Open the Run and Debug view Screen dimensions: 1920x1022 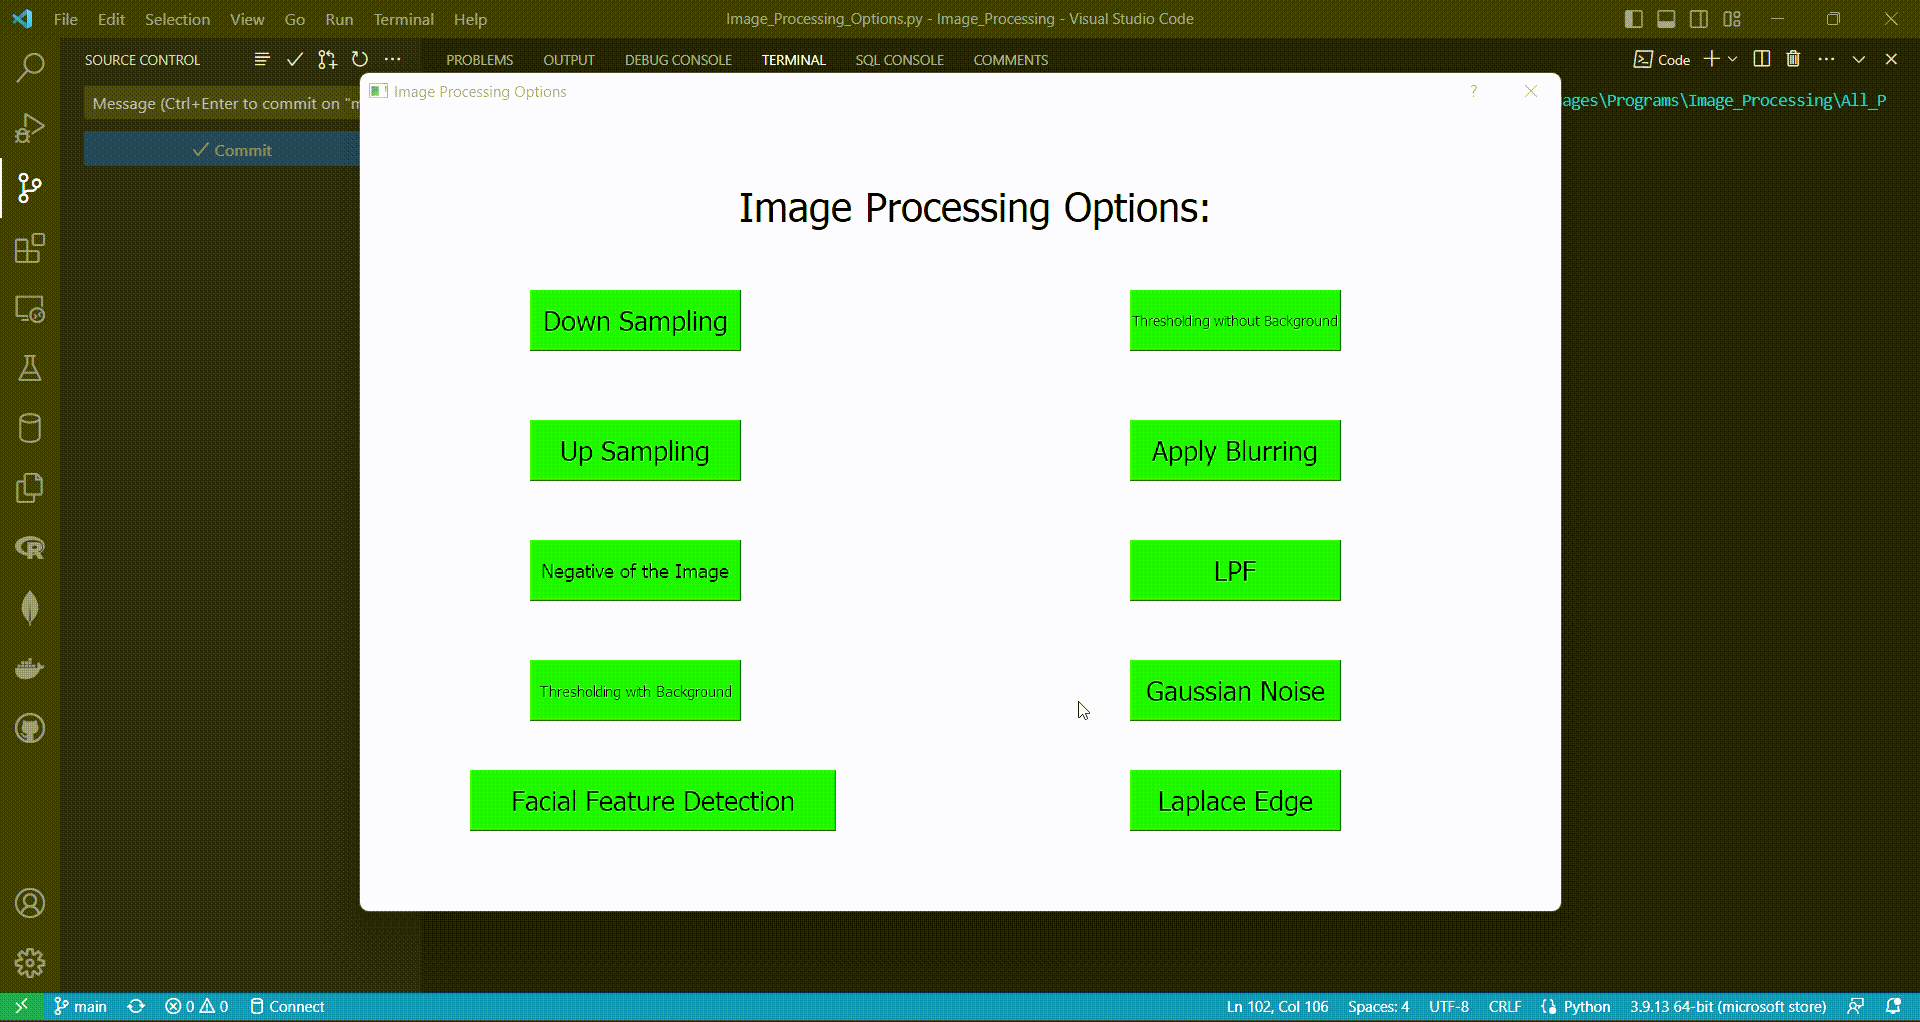click(29, 127)
